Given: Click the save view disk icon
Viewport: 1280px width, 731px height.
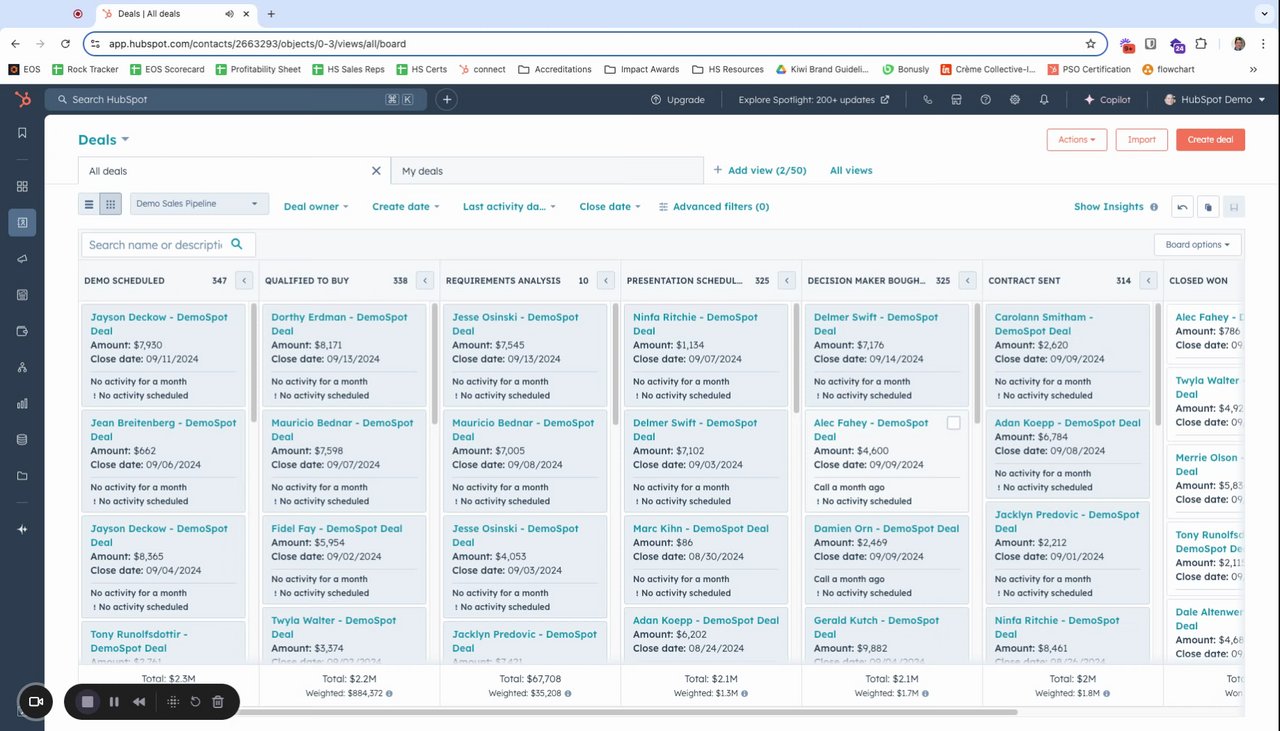Looking at the screenshot, I should coord(1235,207).
